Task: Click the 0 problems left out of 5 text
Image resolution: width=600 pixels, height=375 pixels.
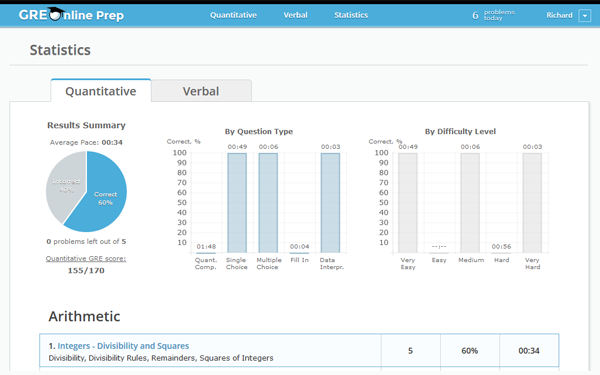Action: [86, 241]
